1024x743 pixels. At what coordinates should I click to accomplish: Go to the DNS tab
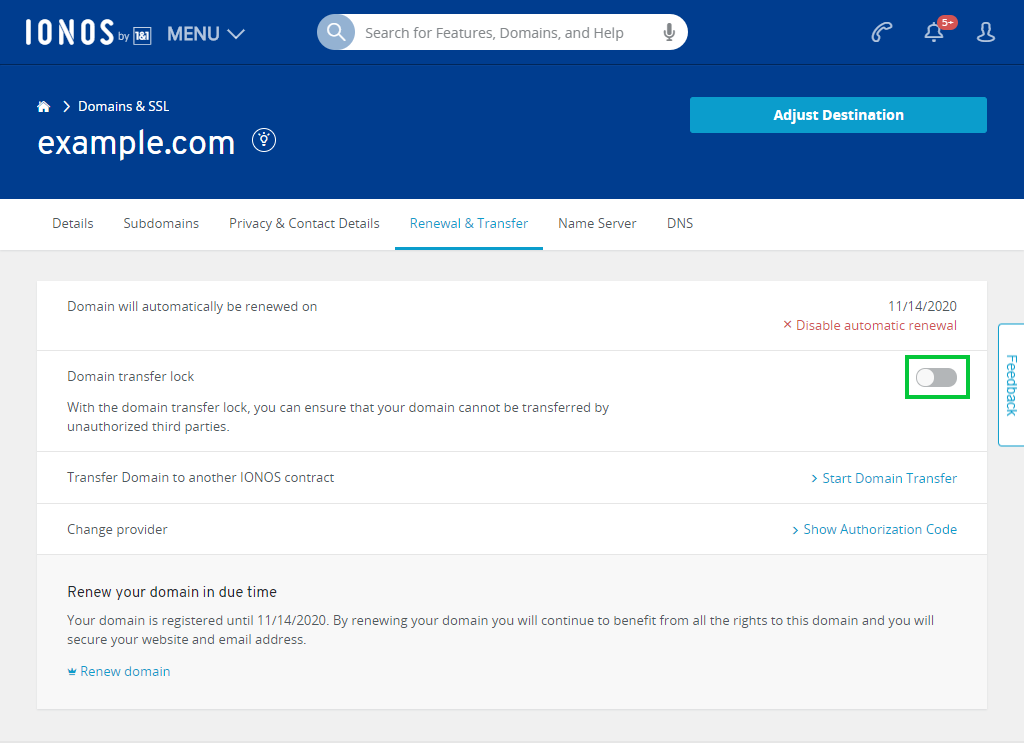[680, 223]
